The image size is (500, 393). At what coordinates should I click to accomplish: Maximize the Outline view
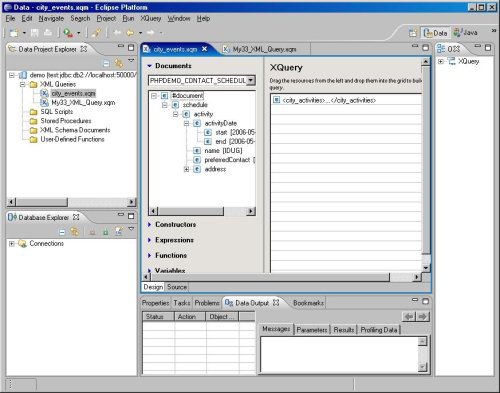488,48
